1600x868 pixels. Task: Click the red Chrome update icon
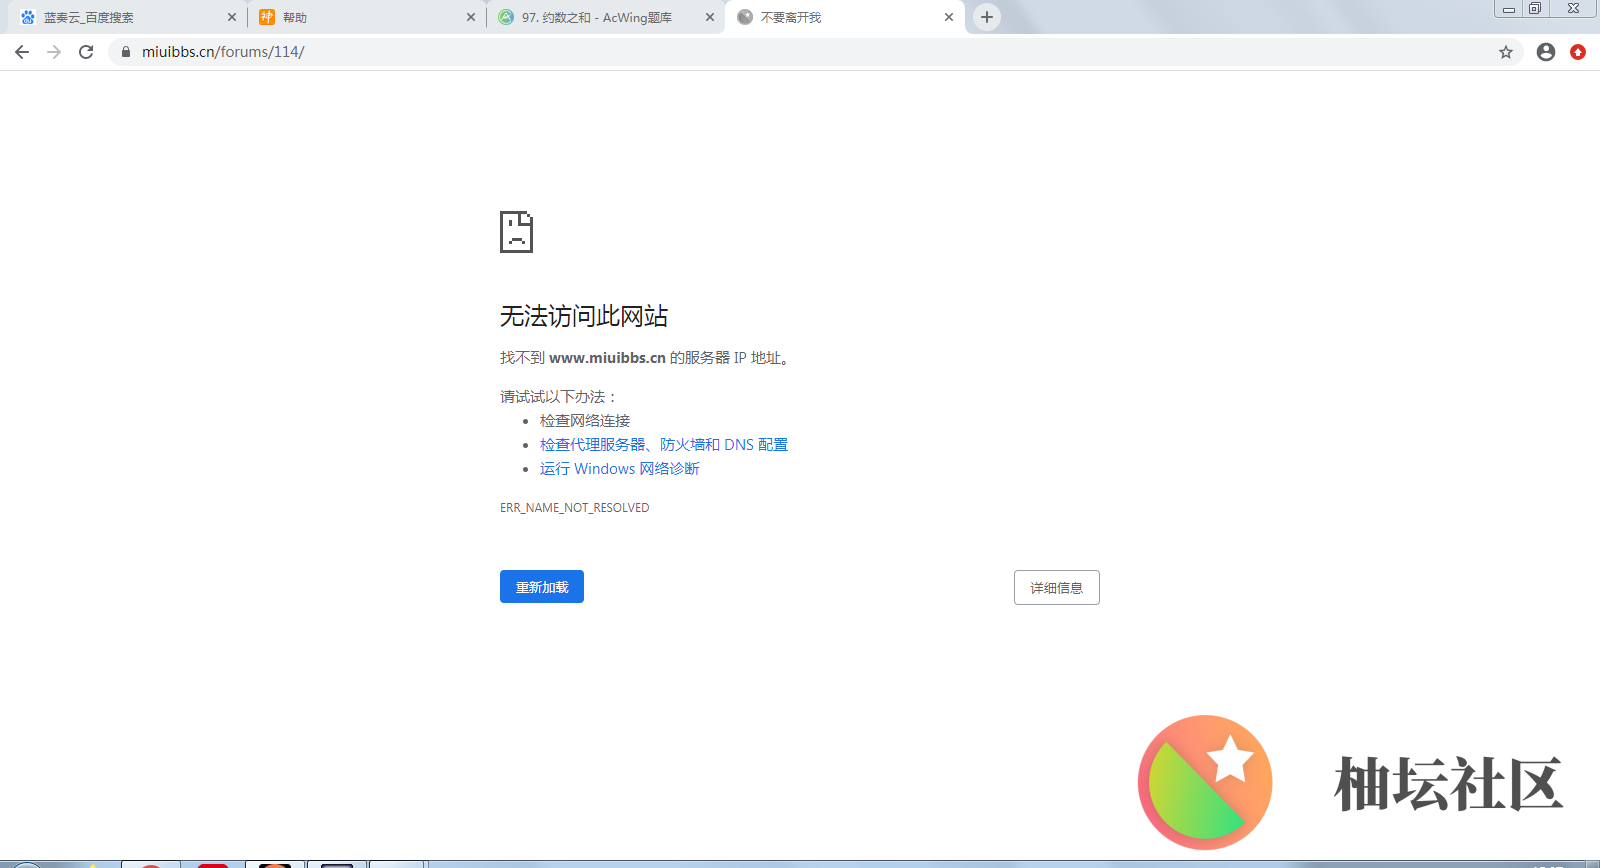click(x=1578, y=52)
